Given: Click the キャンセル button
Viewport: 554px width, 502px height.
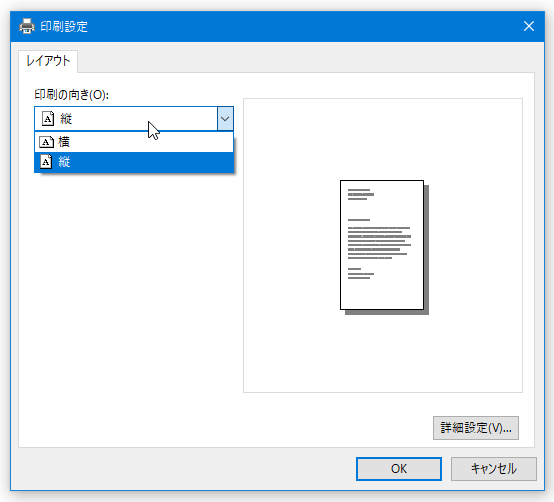Looking at the screenshot, I should (x=494, y=469).
